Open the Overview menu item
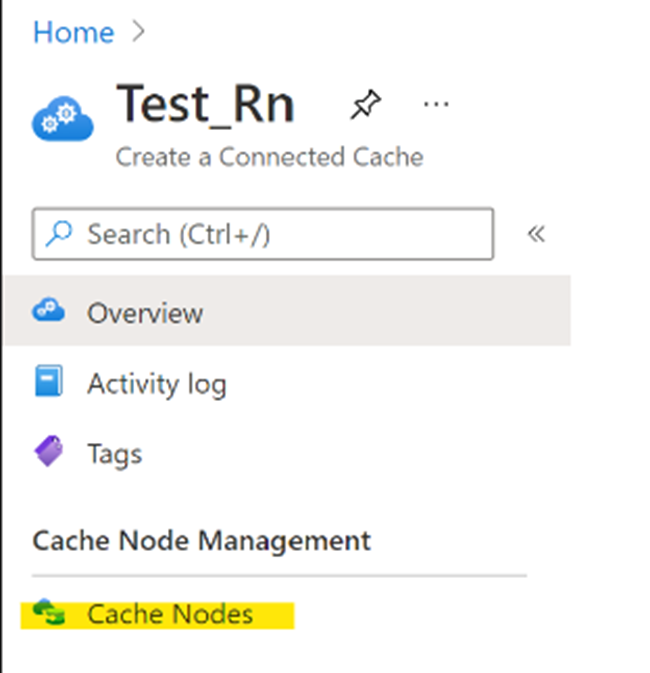This screenshot has width=650, height=673. coord(287,310)
